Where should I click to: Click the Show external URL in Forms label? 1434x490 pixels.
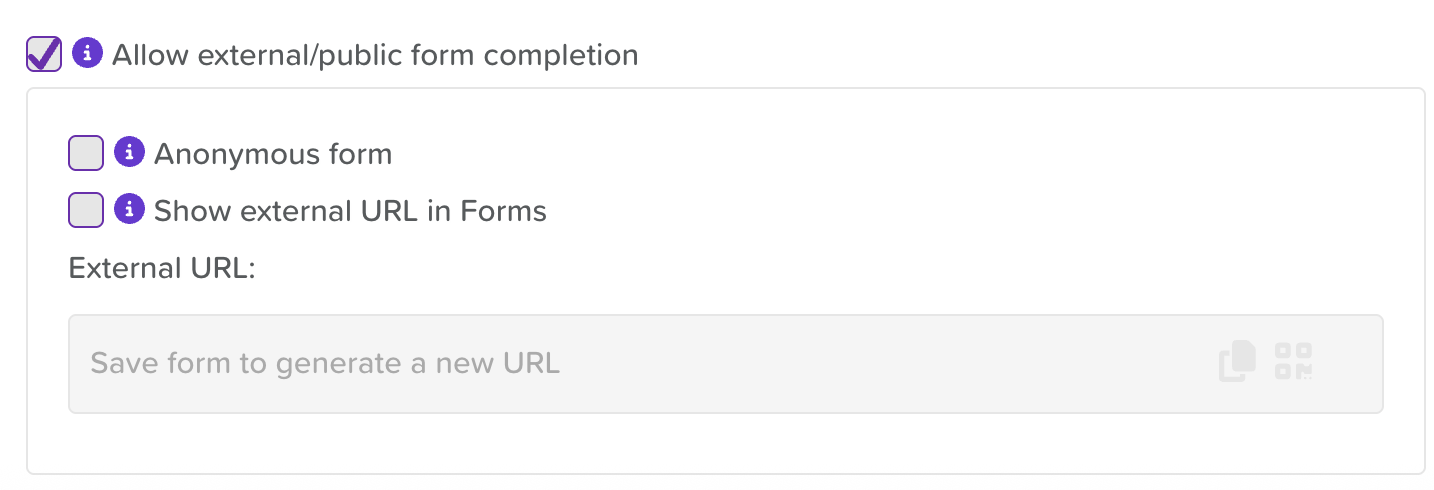pos(350,211)
